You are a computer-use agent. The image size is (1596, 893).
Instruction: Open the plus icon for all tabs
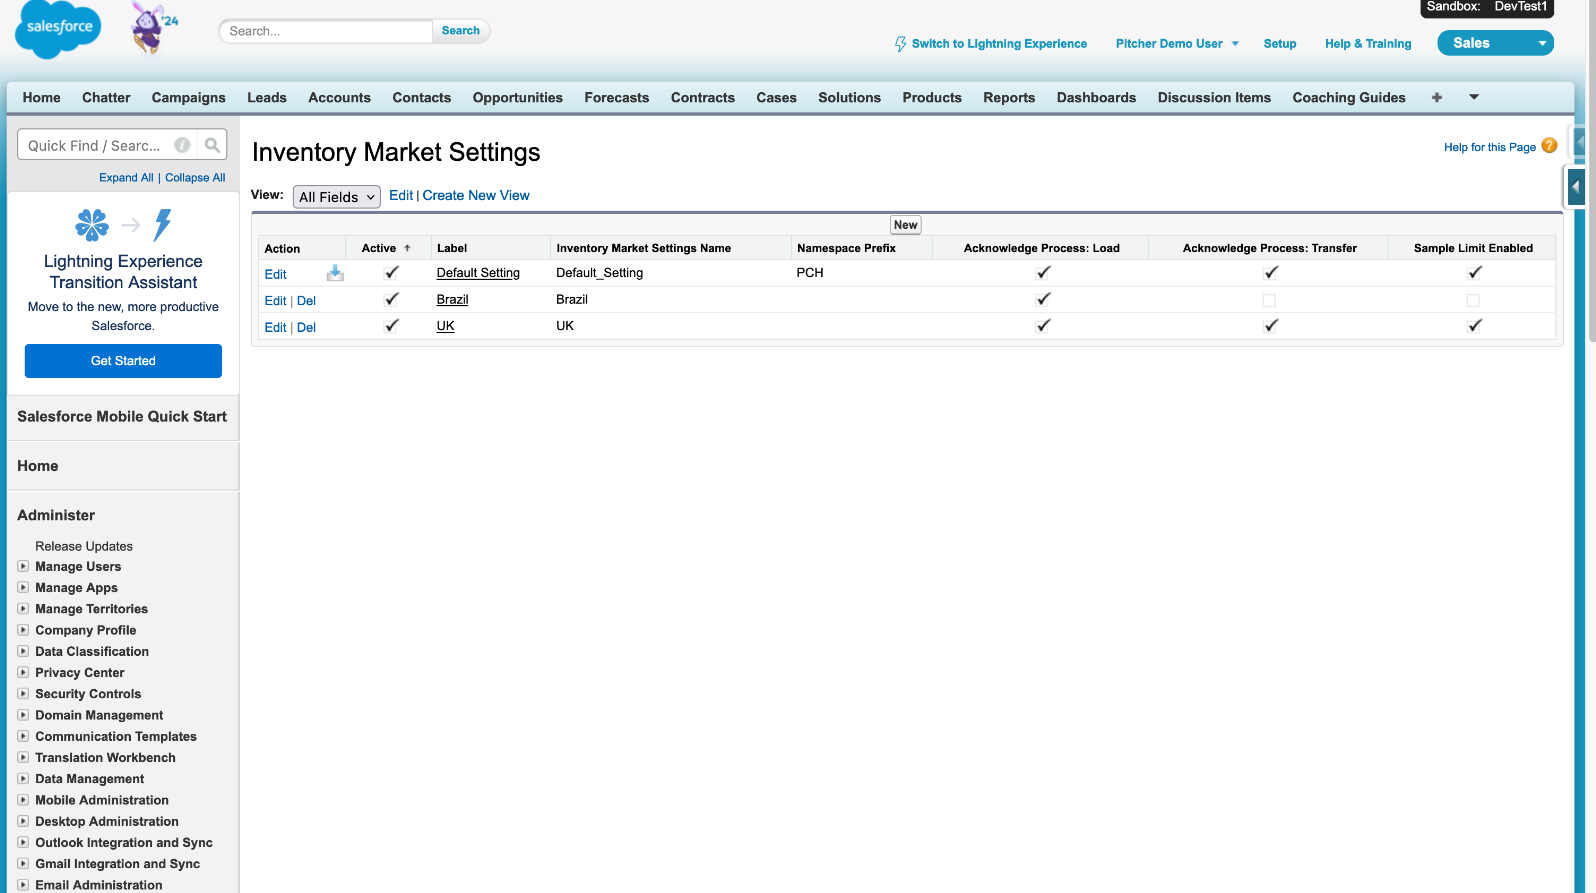pos(1436,97)
